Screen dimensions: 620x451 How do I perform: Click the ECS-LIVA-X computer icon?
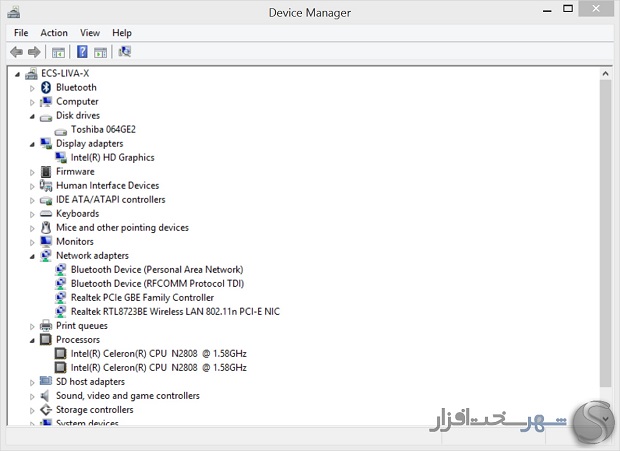coord(31,74)
